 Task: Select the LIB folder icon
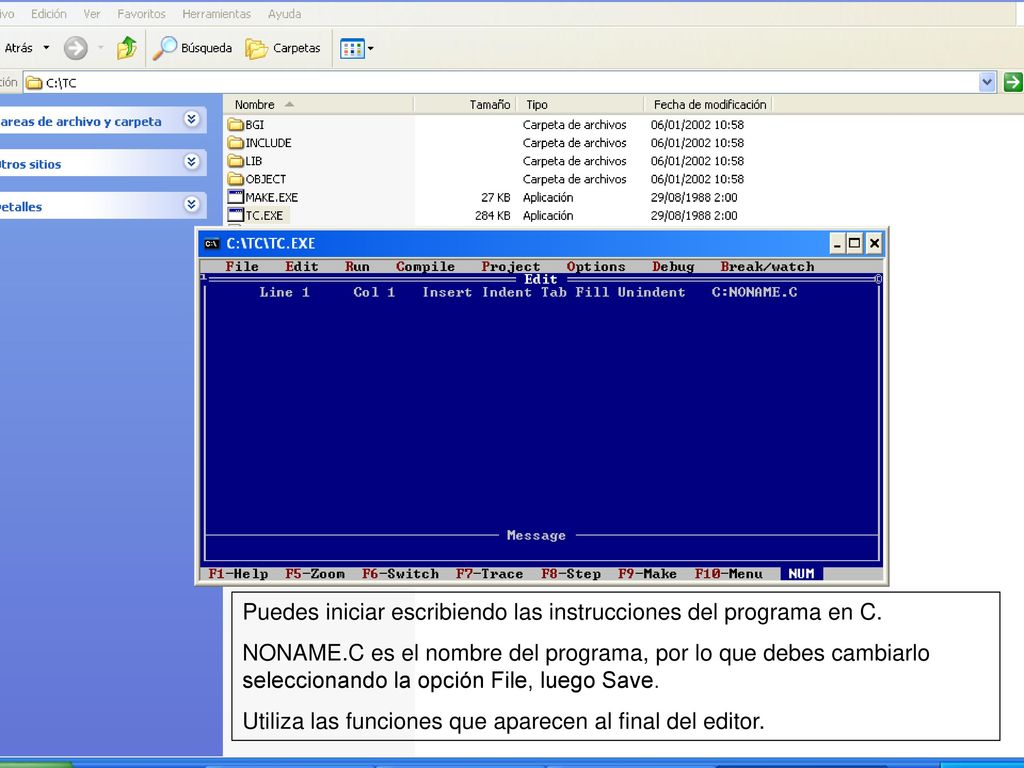click(x=236, y=161)
